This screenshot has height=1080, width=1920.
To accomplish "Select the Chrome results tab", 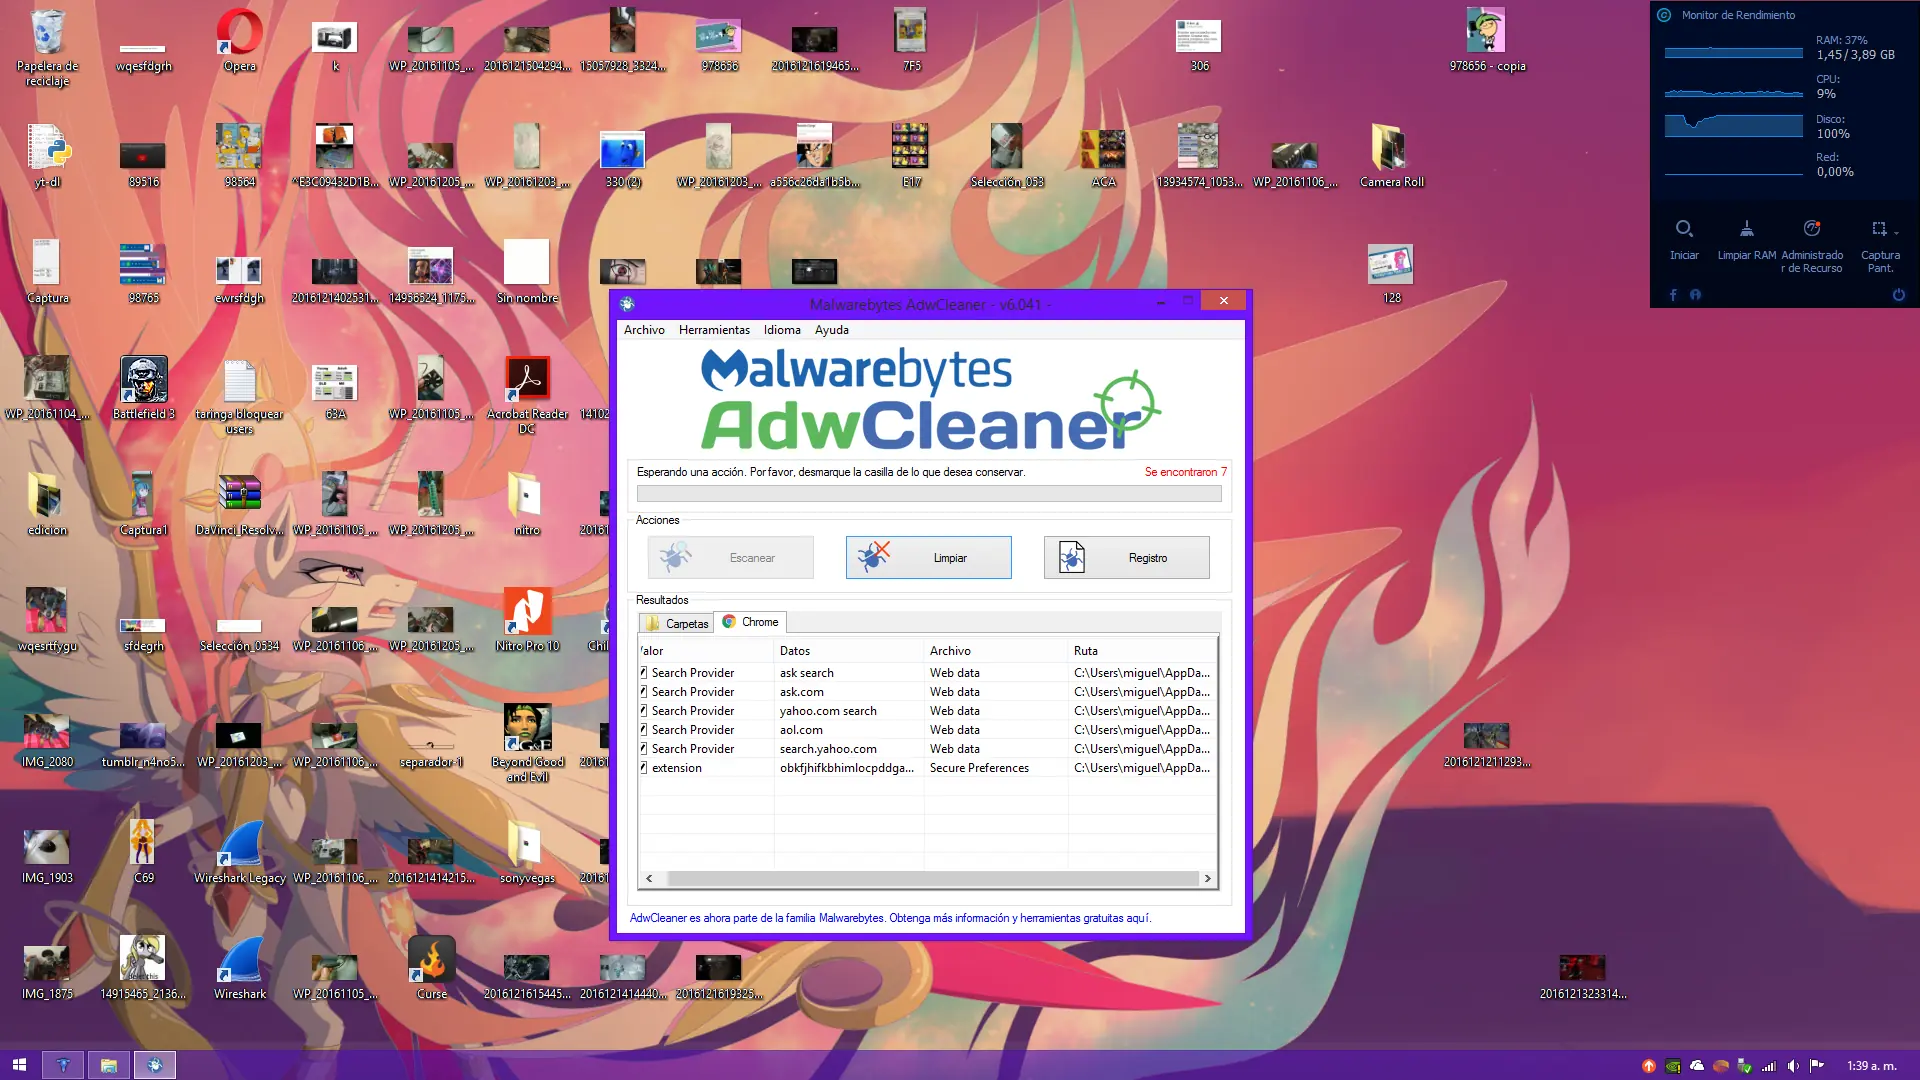I will tap(750, 622).
